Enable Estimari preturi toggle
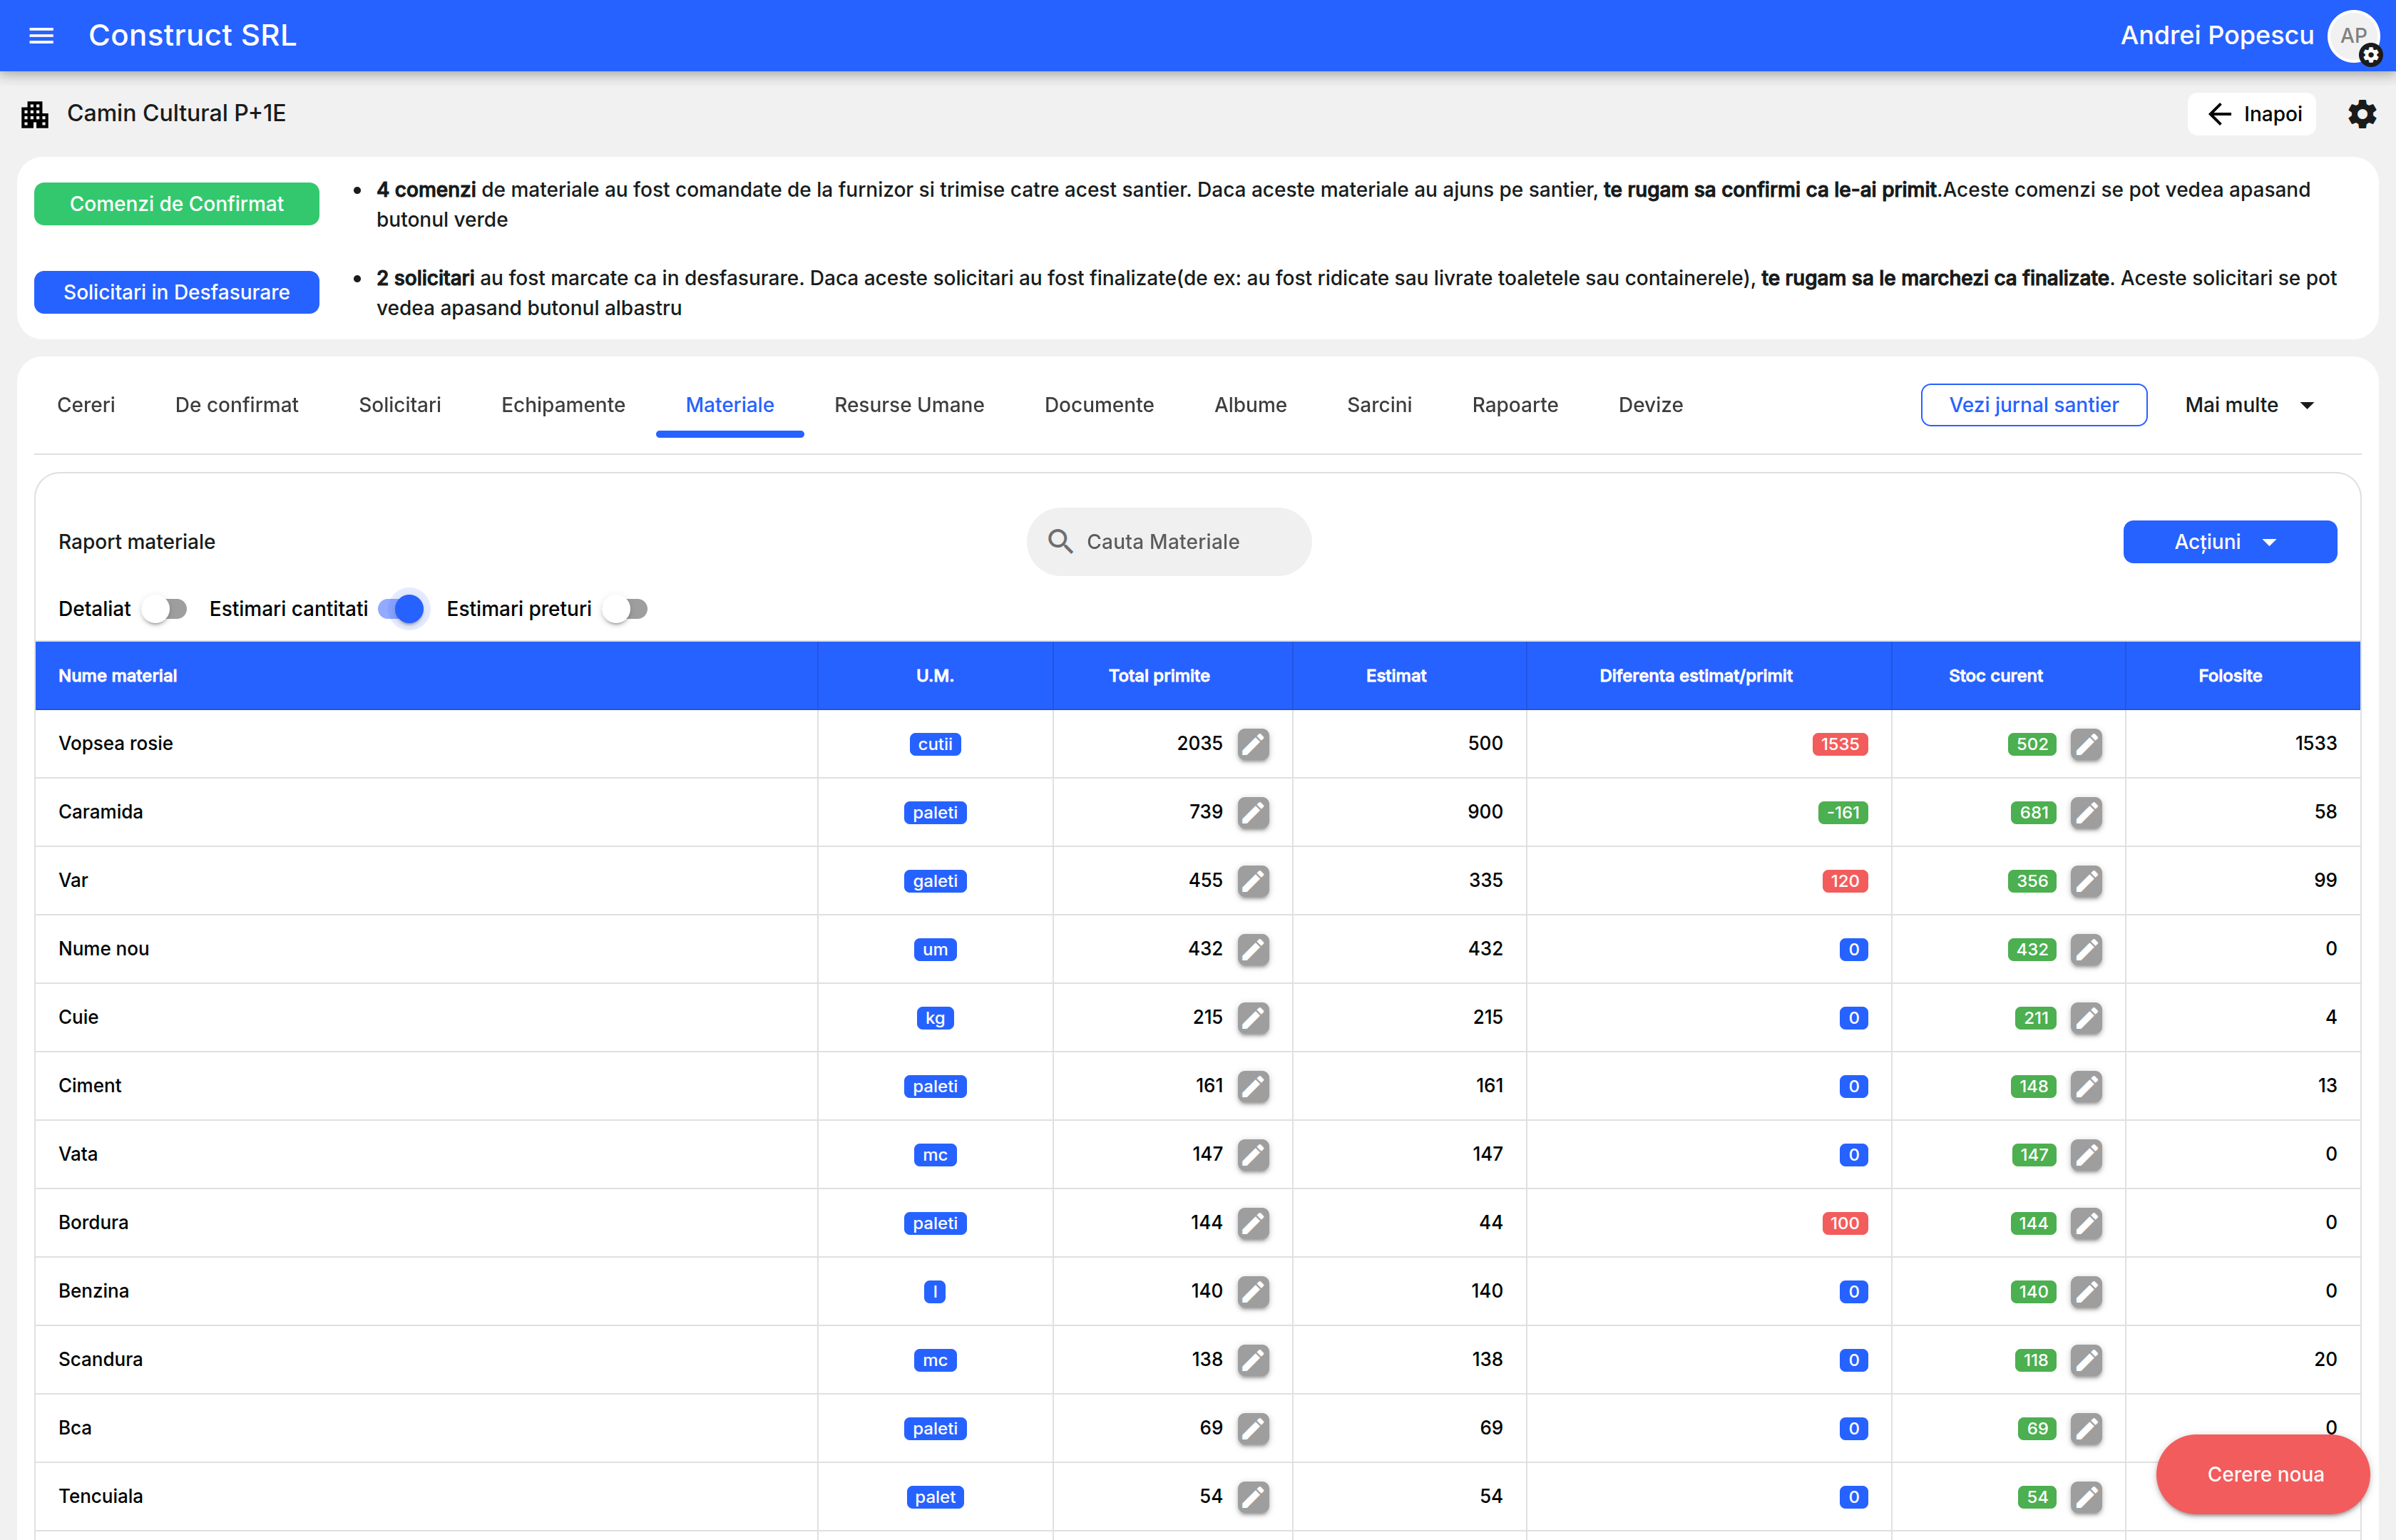Image resolution: width=2396 pixels, height=1540 pixels. tap(626, 609)
